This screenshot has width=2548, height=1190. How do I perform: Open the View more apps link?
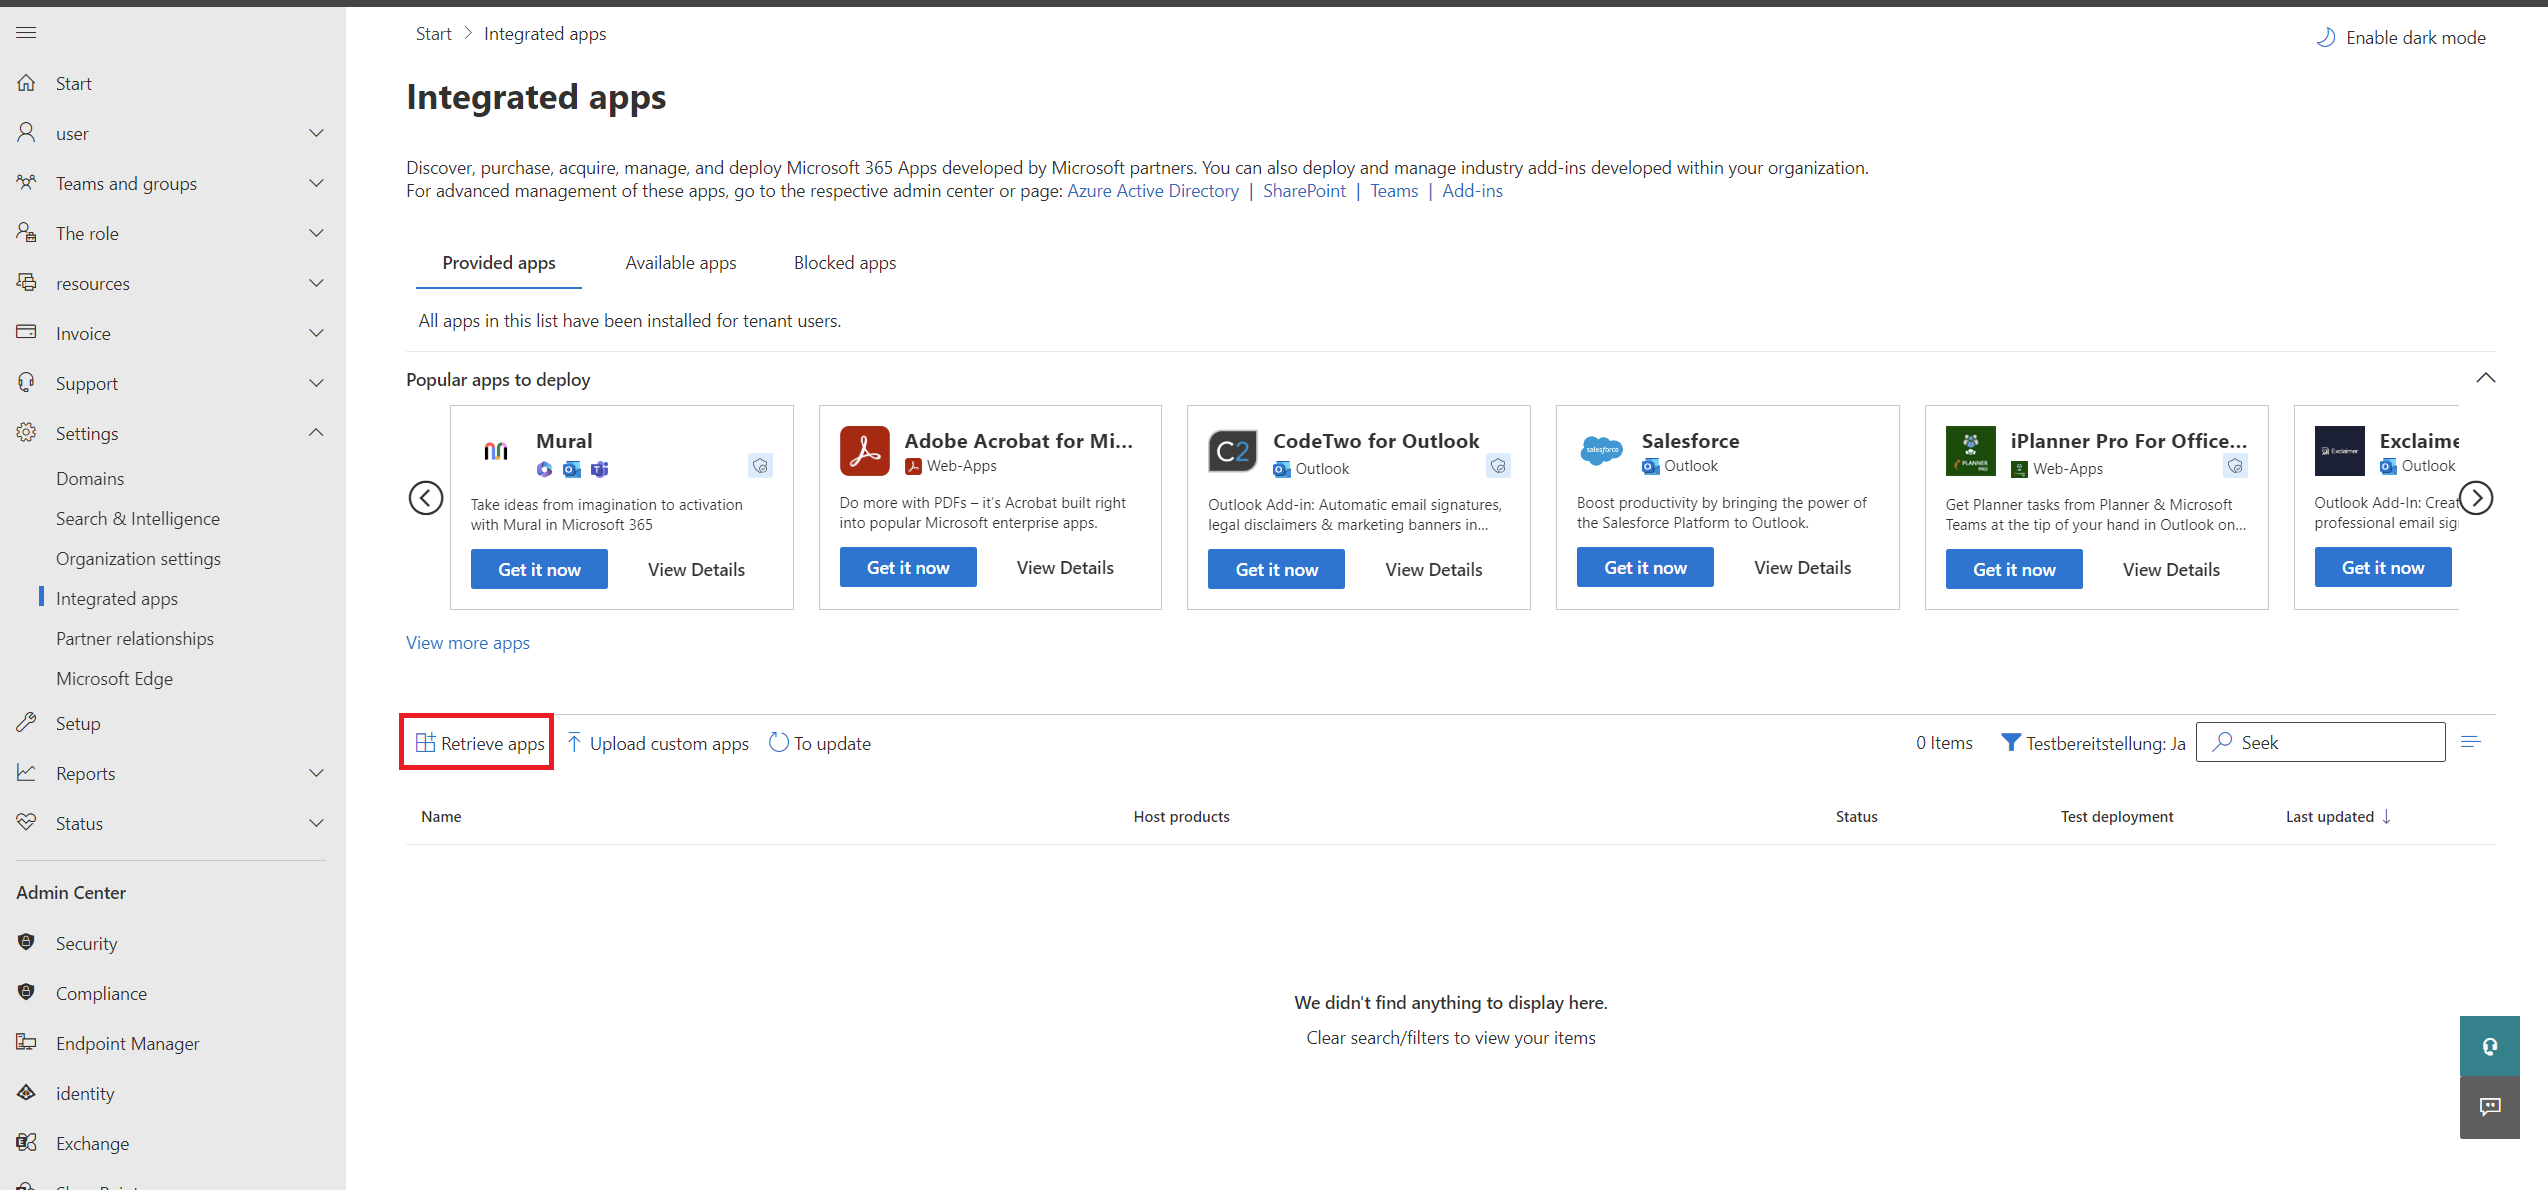[x=468, y=643]
